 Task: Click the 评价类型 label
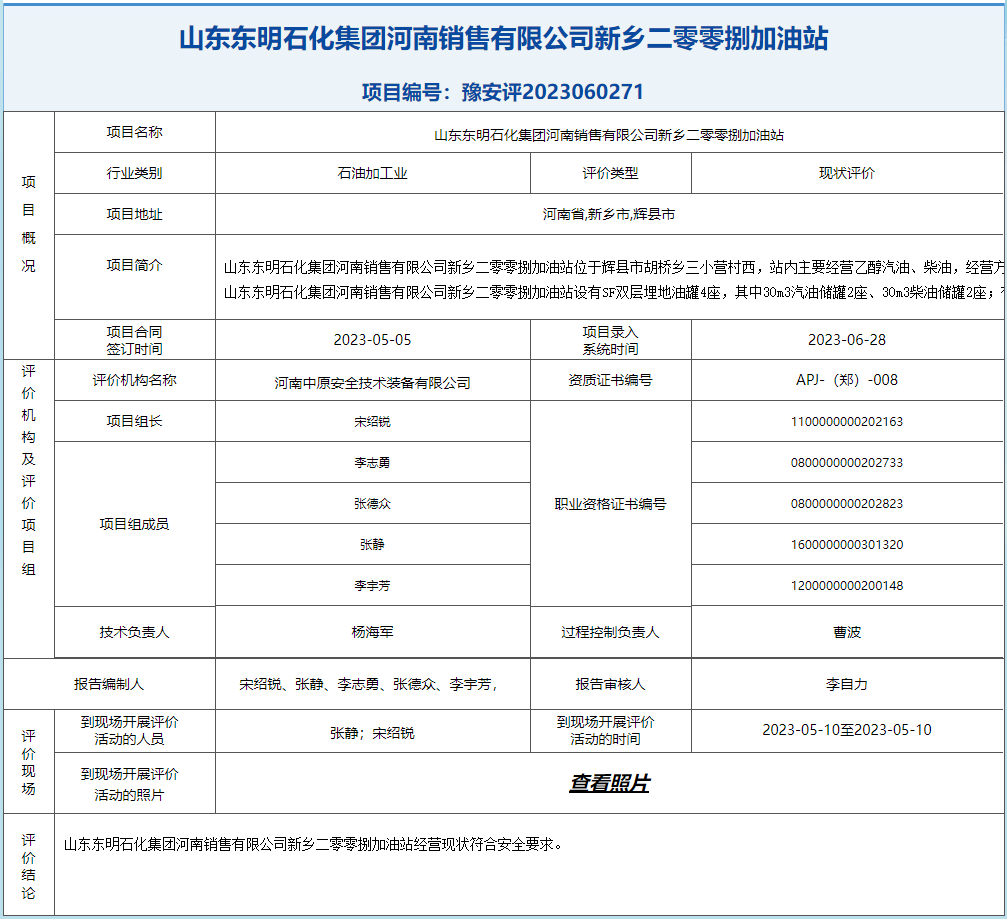pos(610,173)
